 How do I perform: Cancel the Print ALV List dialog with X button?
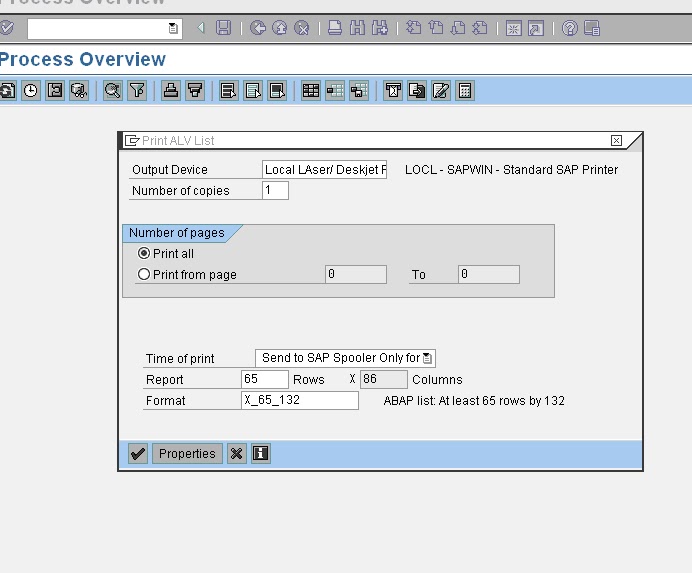point(237,453)
